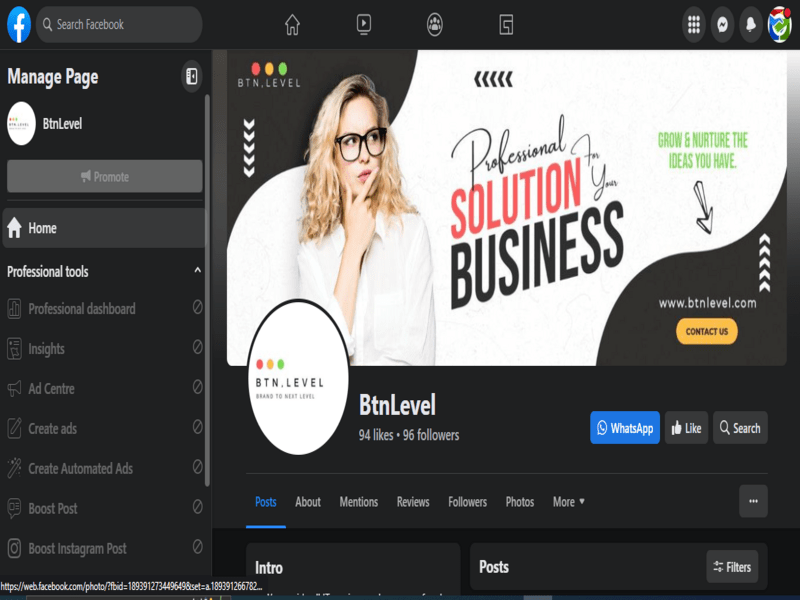
Task: Click the Facebook logo icon
Action: (19, 24)
